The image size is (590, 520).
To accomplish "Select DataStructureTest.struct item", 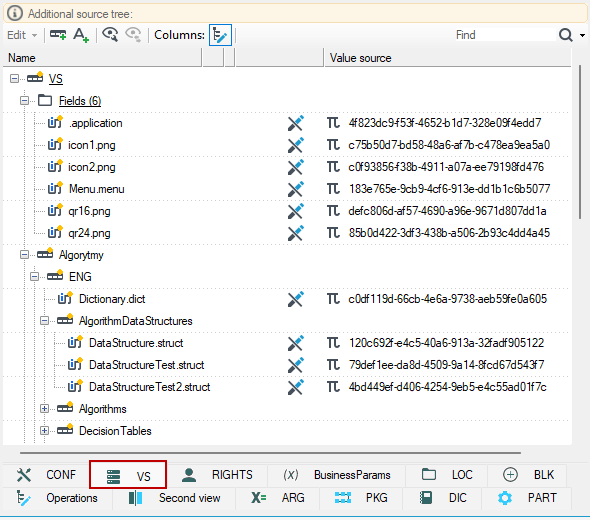I will click(147, 365).
